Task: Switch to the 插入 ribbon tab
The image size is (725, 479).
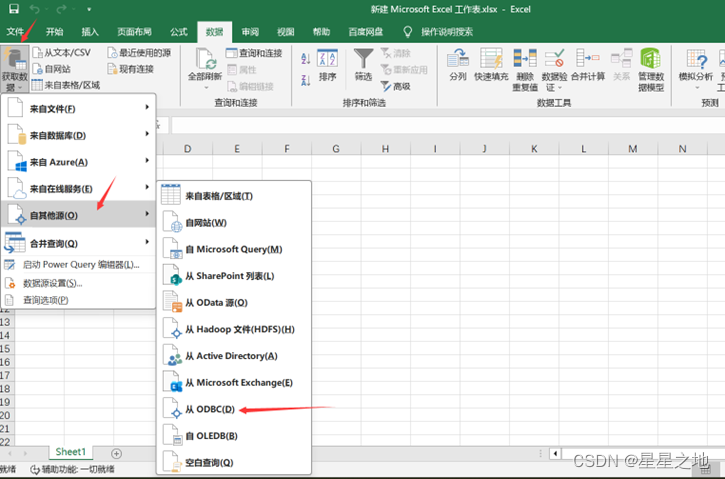Action: [90, 31]
